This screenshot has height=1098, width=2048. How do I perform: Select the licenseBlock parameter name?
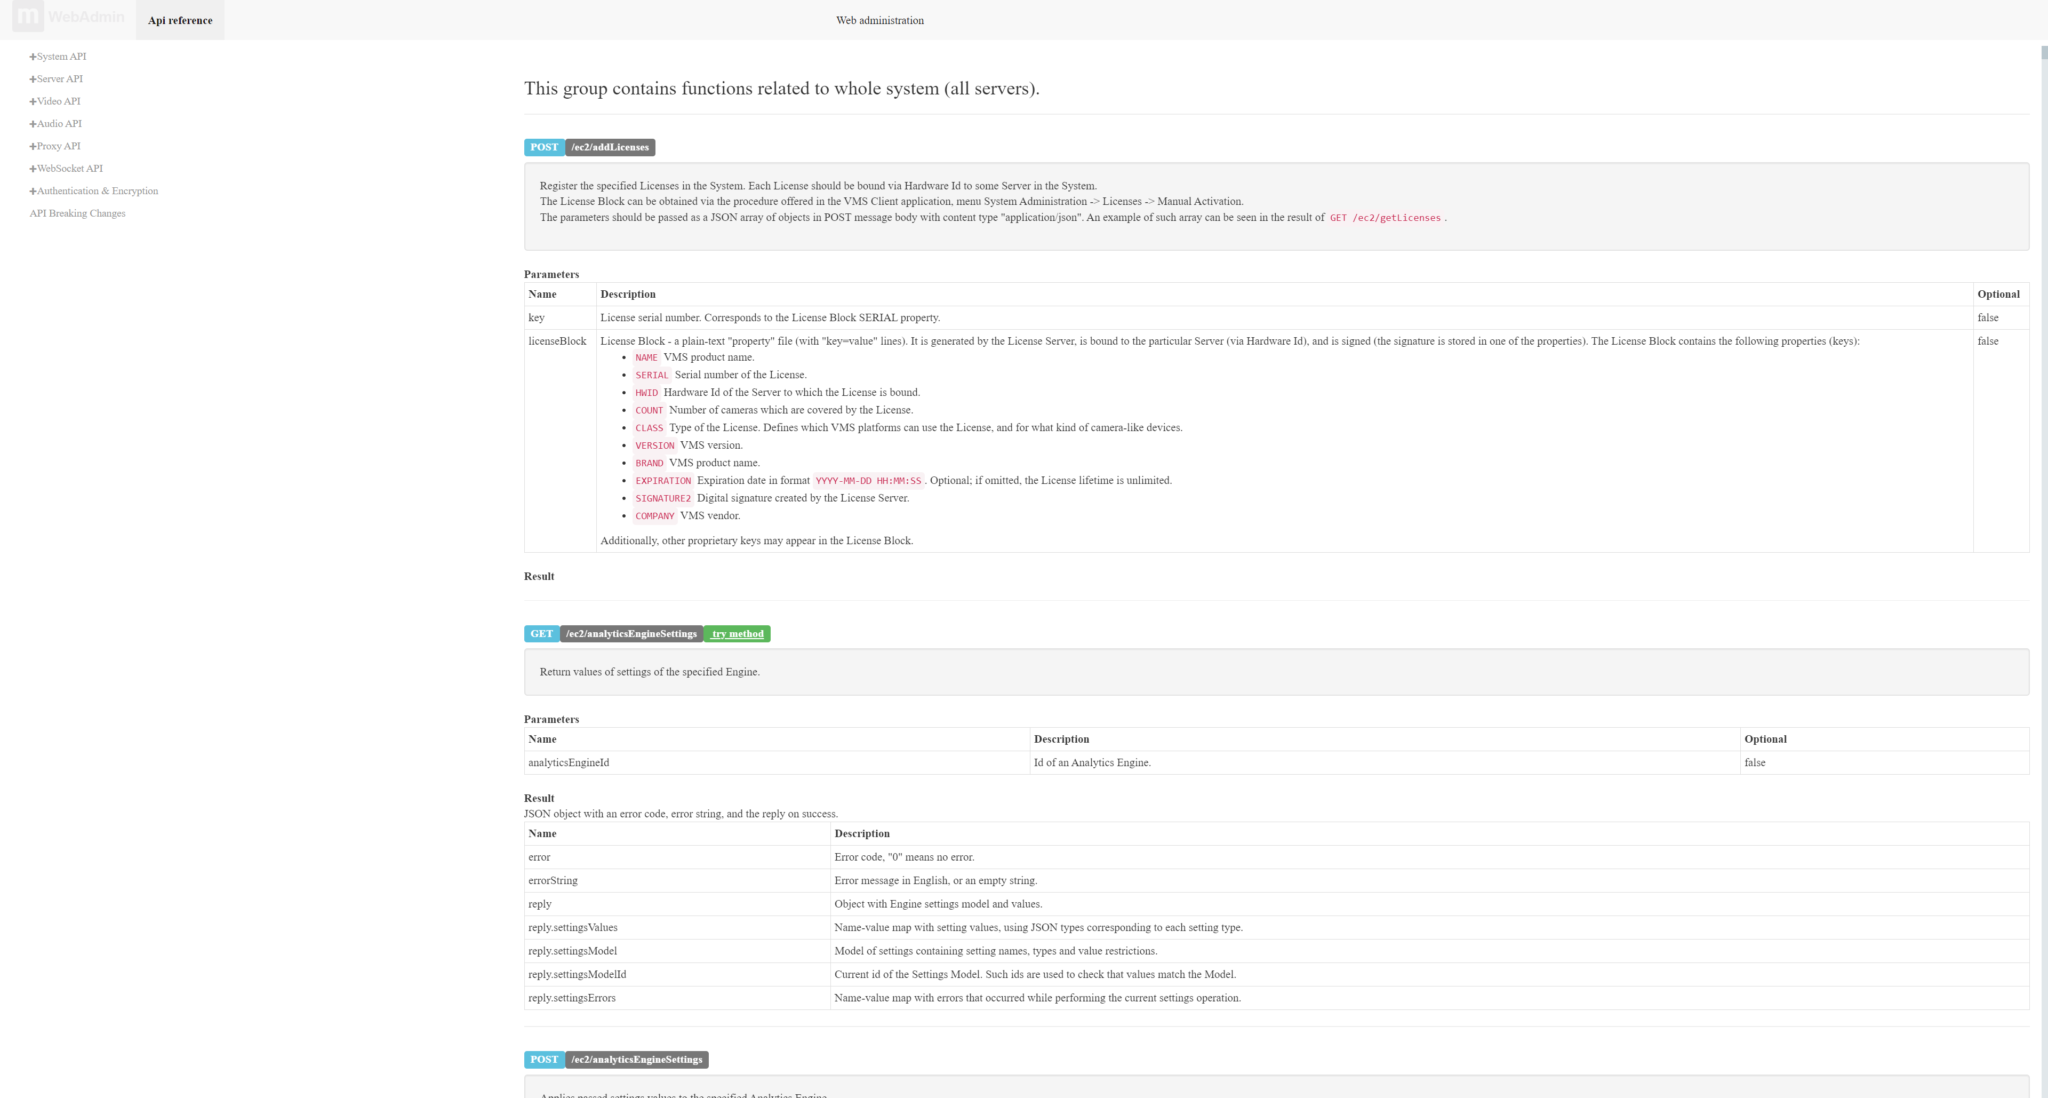click(x=557, y=342)
